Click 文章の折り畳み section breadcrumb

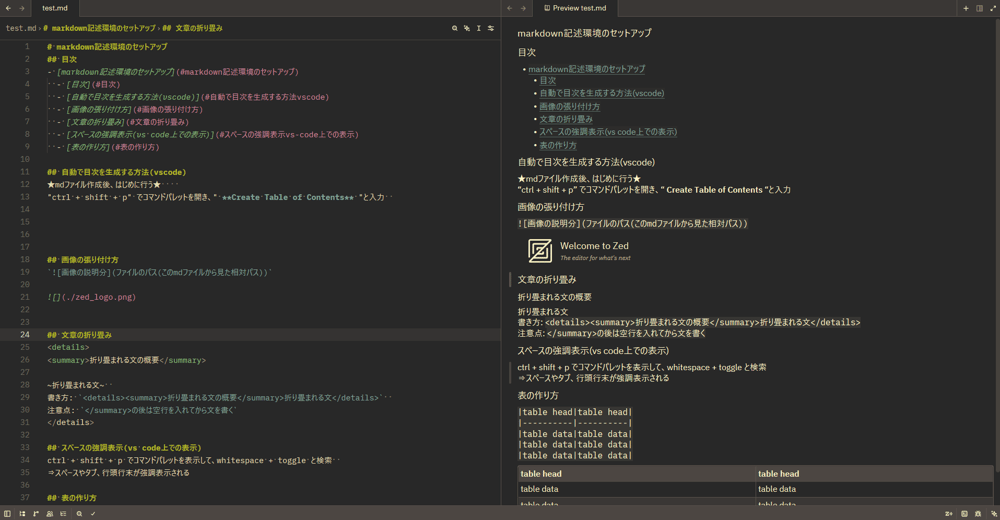192,28
